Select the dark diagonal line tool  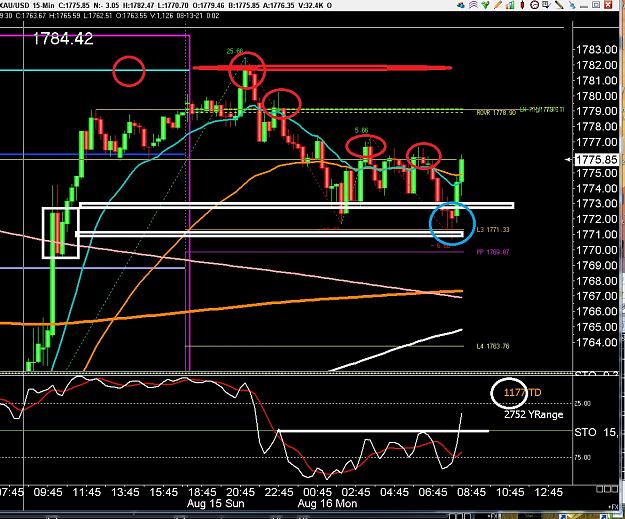pyautogui.click(x=559, y=5)
